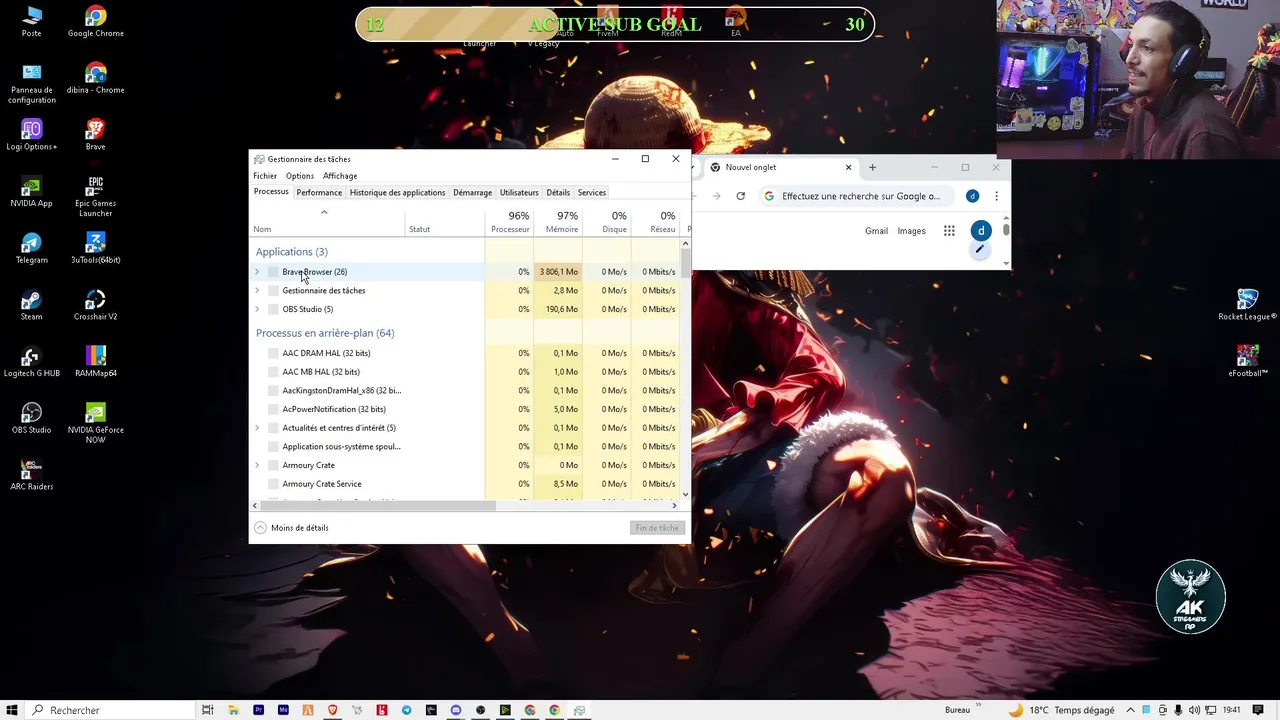
Task: Click the Discord taskbar icon
Action: 456,710
